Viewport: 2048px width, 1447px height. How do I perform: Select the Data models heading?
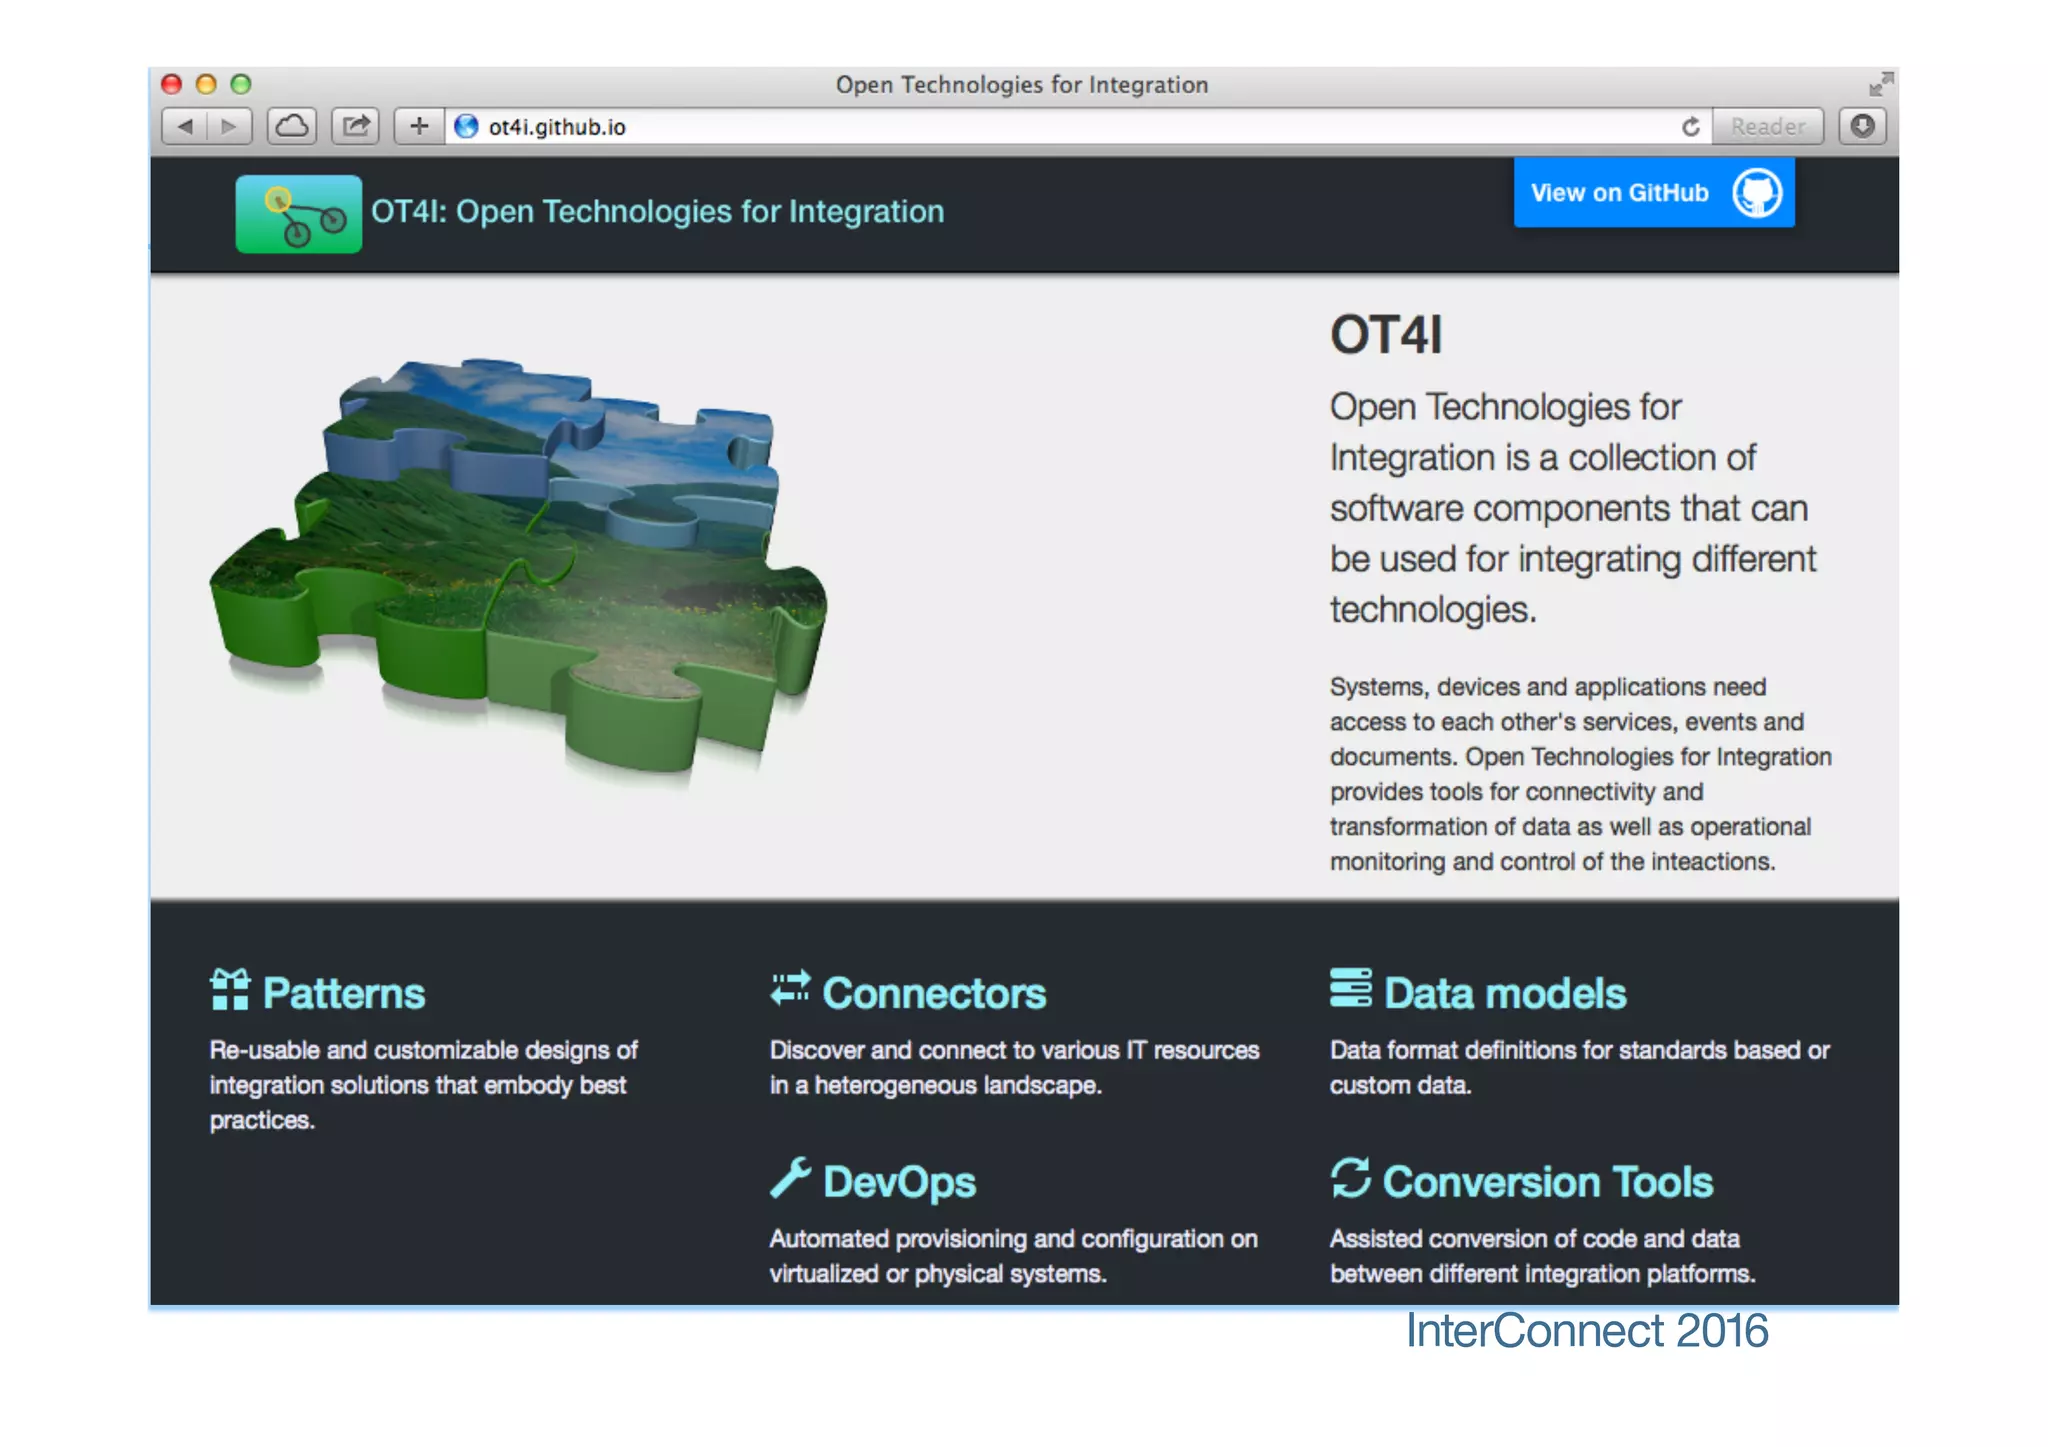1504,993
